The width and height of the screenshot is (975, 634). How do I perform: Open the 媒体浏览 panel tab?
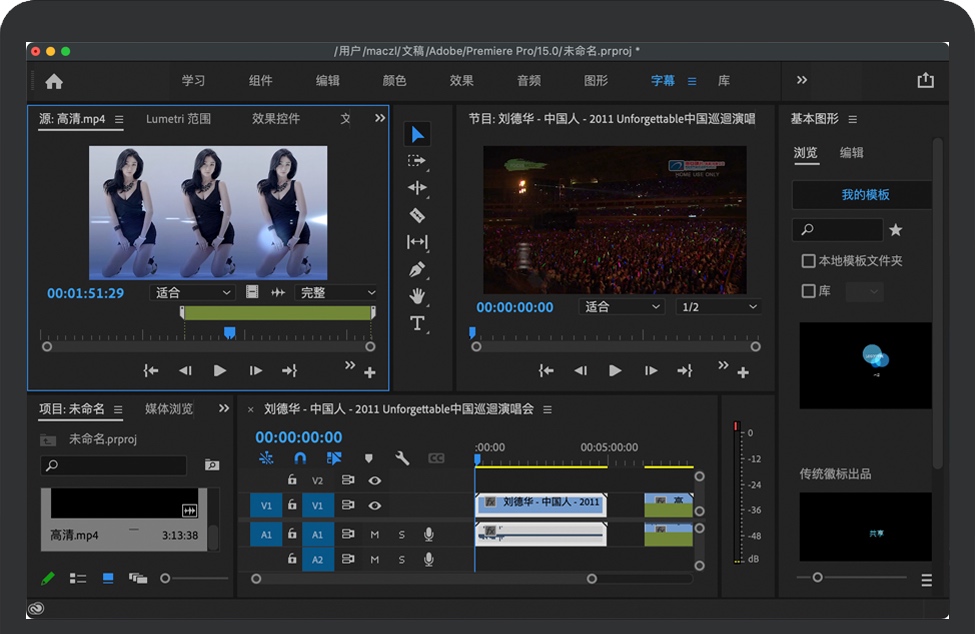(x=169, y=409)
